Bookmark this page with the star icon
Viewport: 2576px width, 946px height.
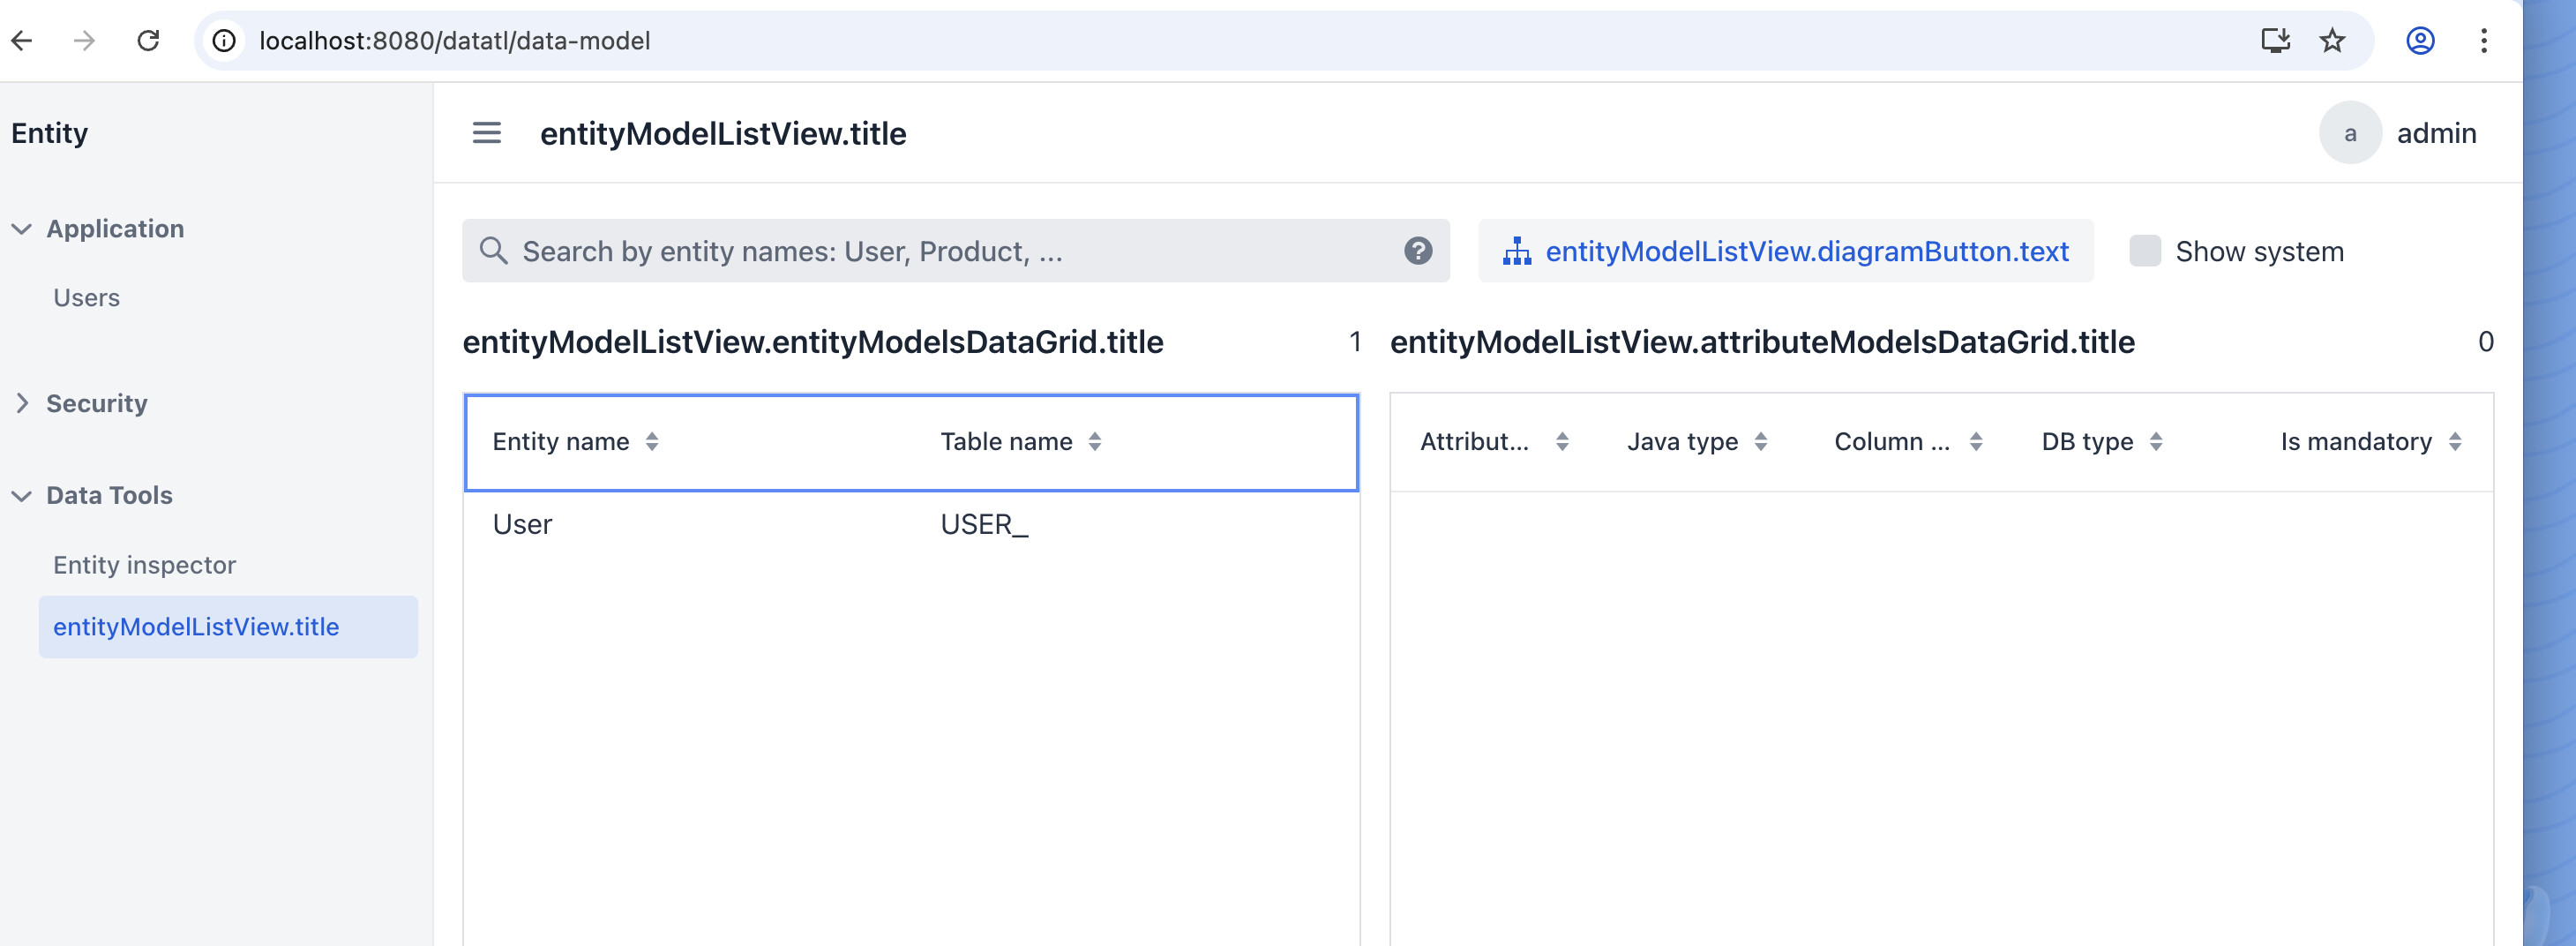tap(2331, 41)
